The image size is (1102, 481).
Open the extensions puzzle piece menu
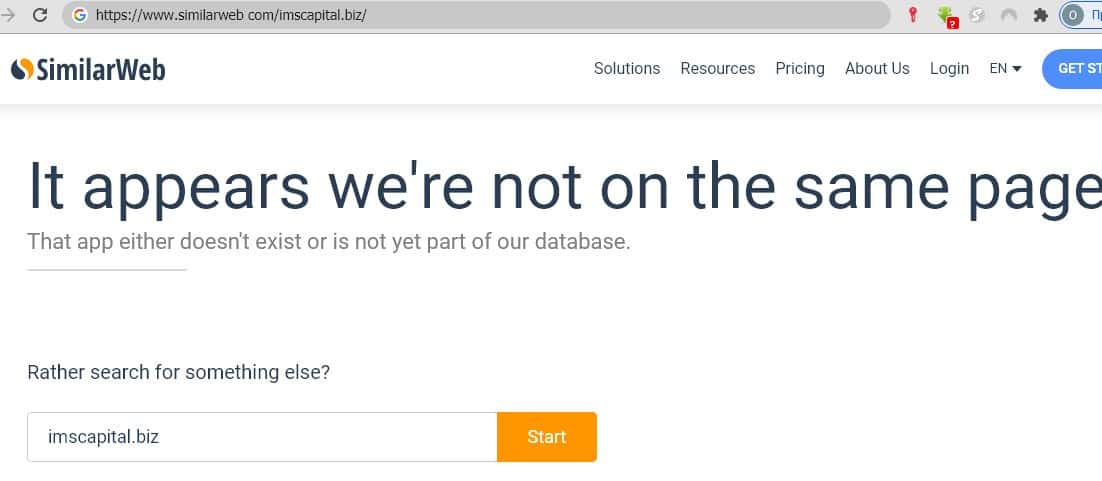coord(1040,15)
